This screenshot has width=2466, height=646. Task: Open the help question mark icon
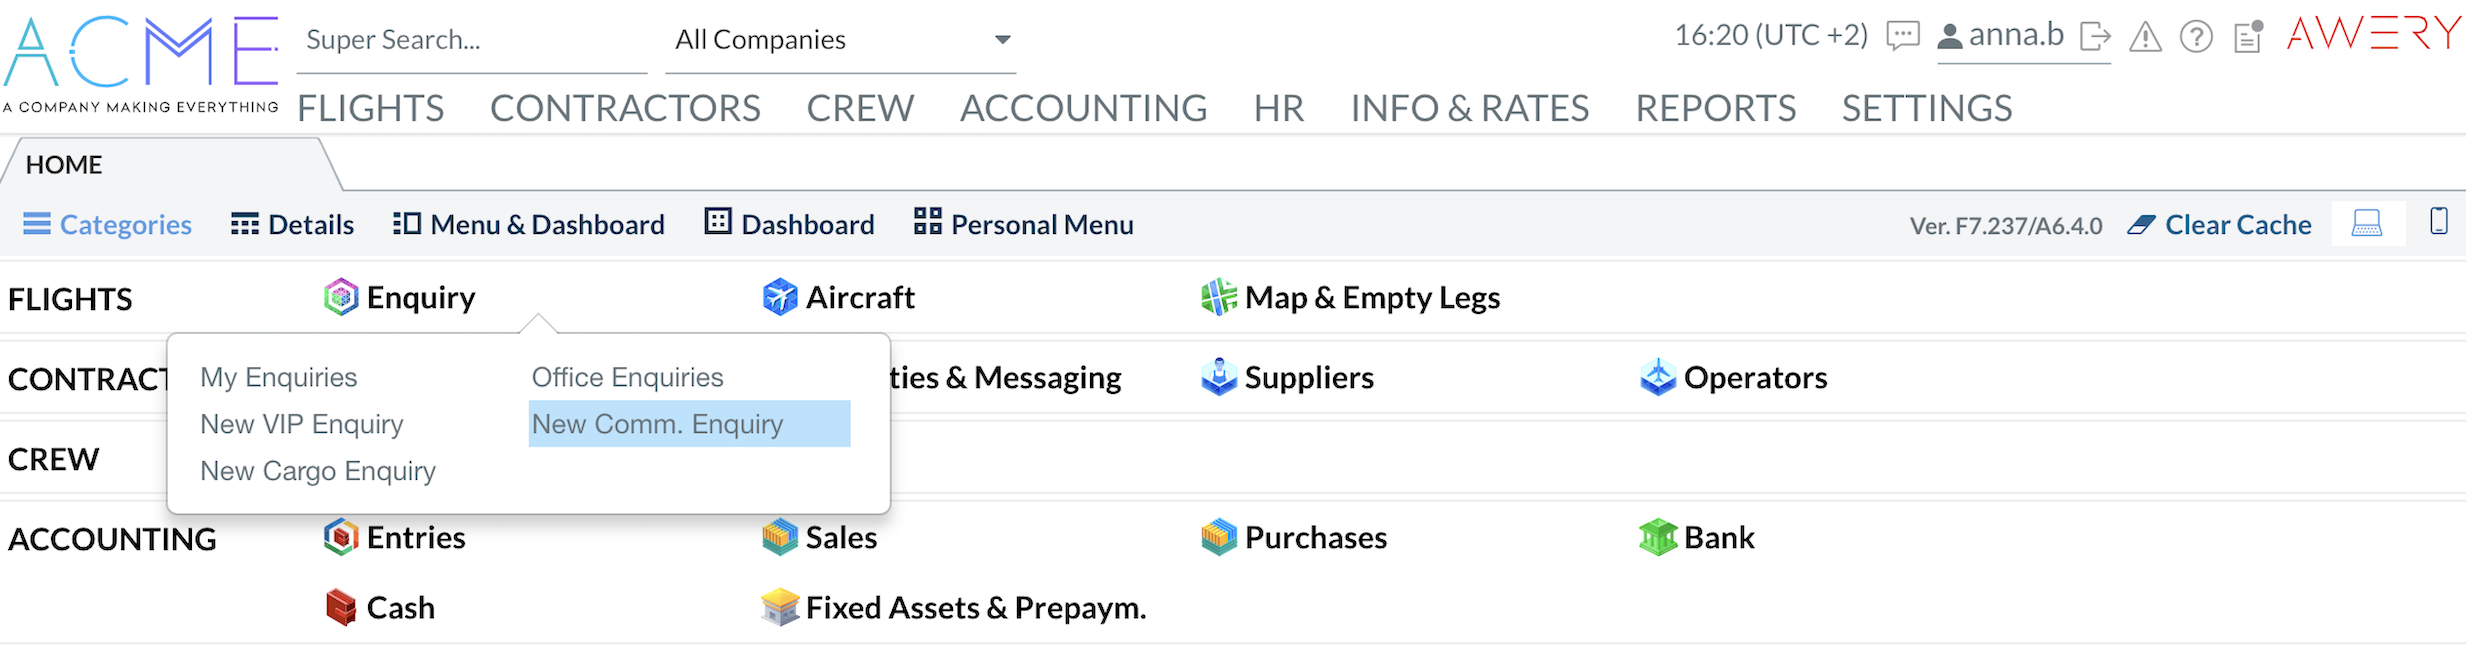click(2196, 38)
